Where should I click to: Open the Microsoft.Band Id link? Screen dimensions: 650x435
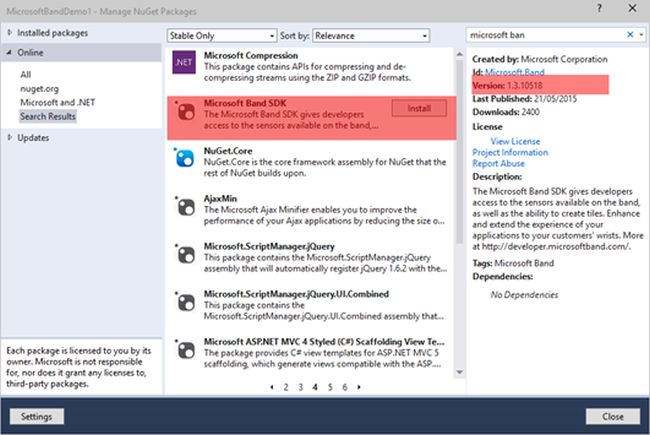[514, 72]
